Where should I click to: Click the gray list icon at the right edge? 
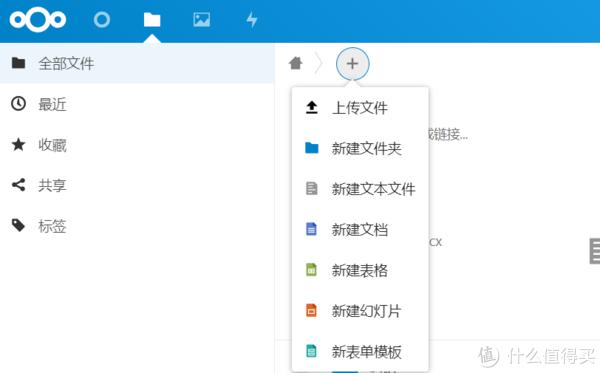click(x=595, y=251)
